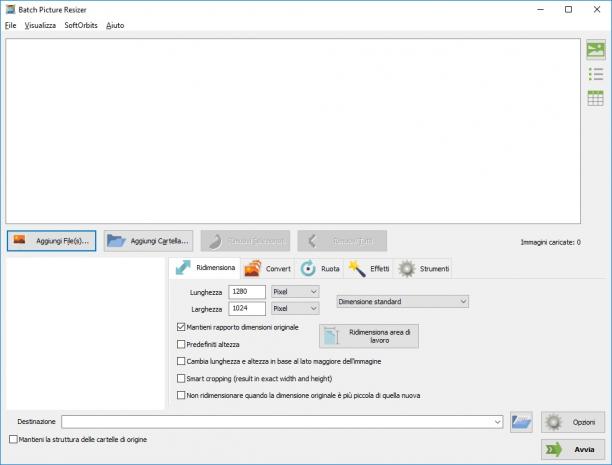Click Aggiungi Cartella button
Screen dimensions: 612x465
[x=148, y=241]
